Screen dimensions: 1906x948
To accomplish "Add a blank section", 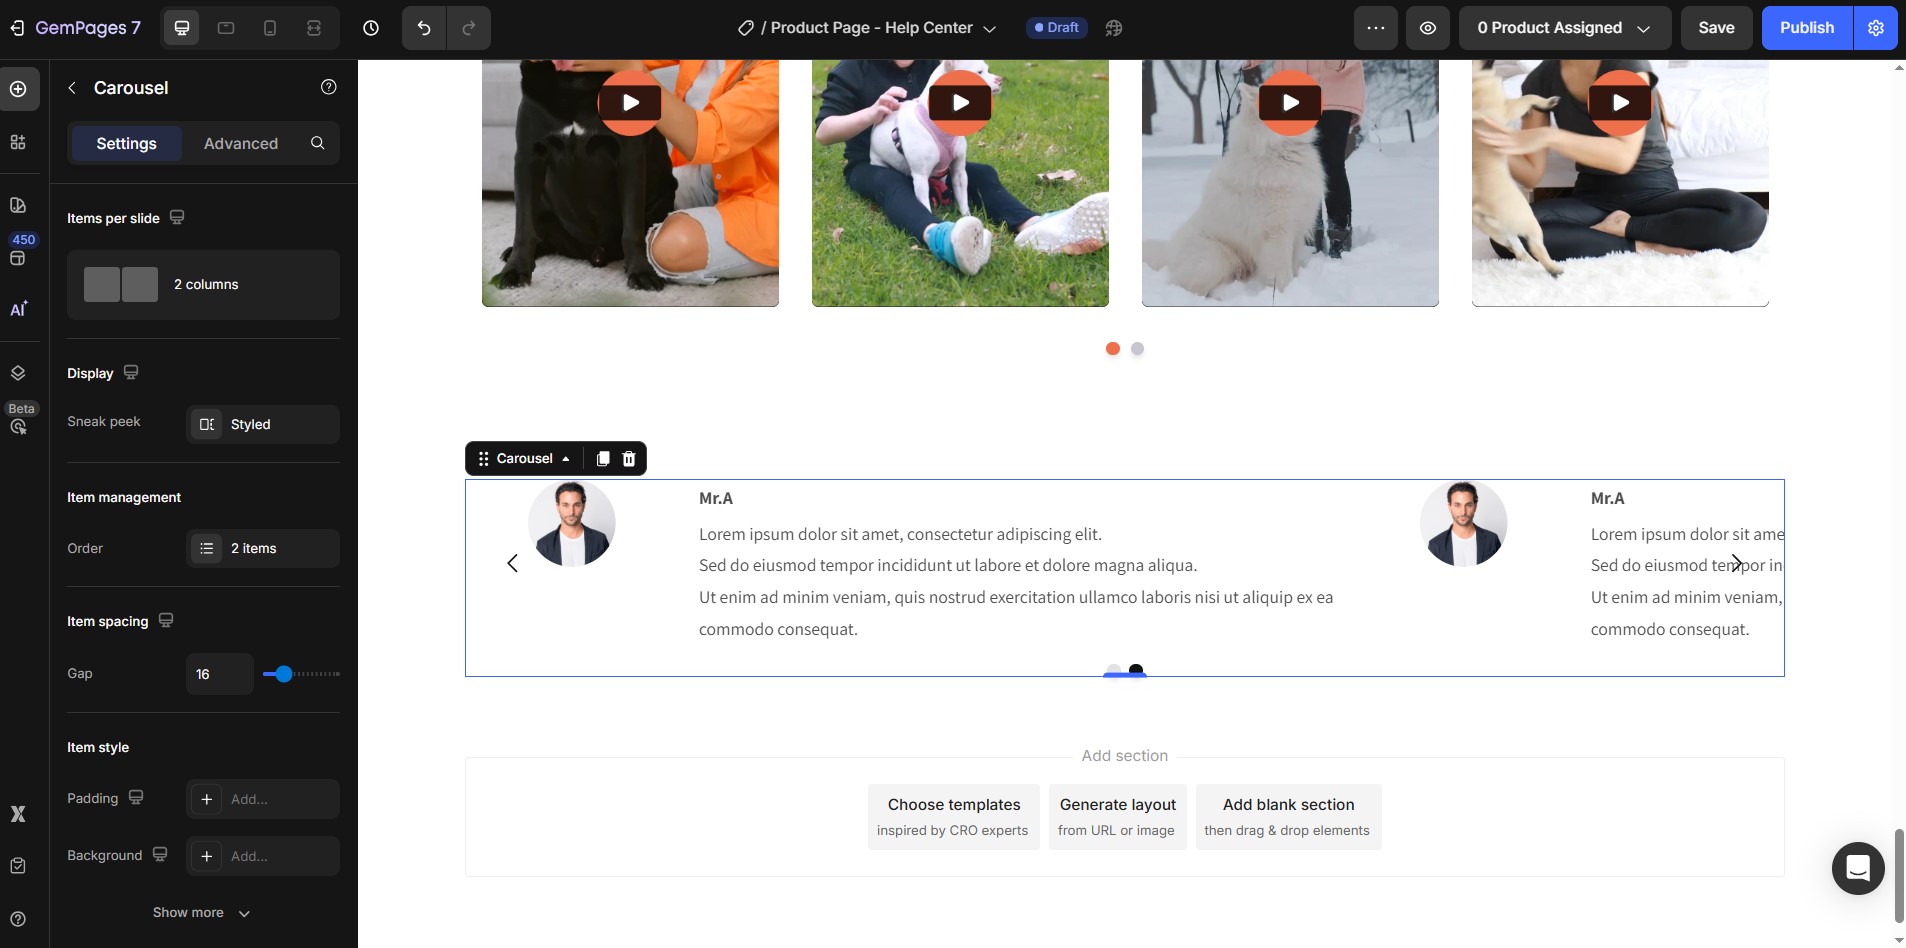I will point(1288,817).
